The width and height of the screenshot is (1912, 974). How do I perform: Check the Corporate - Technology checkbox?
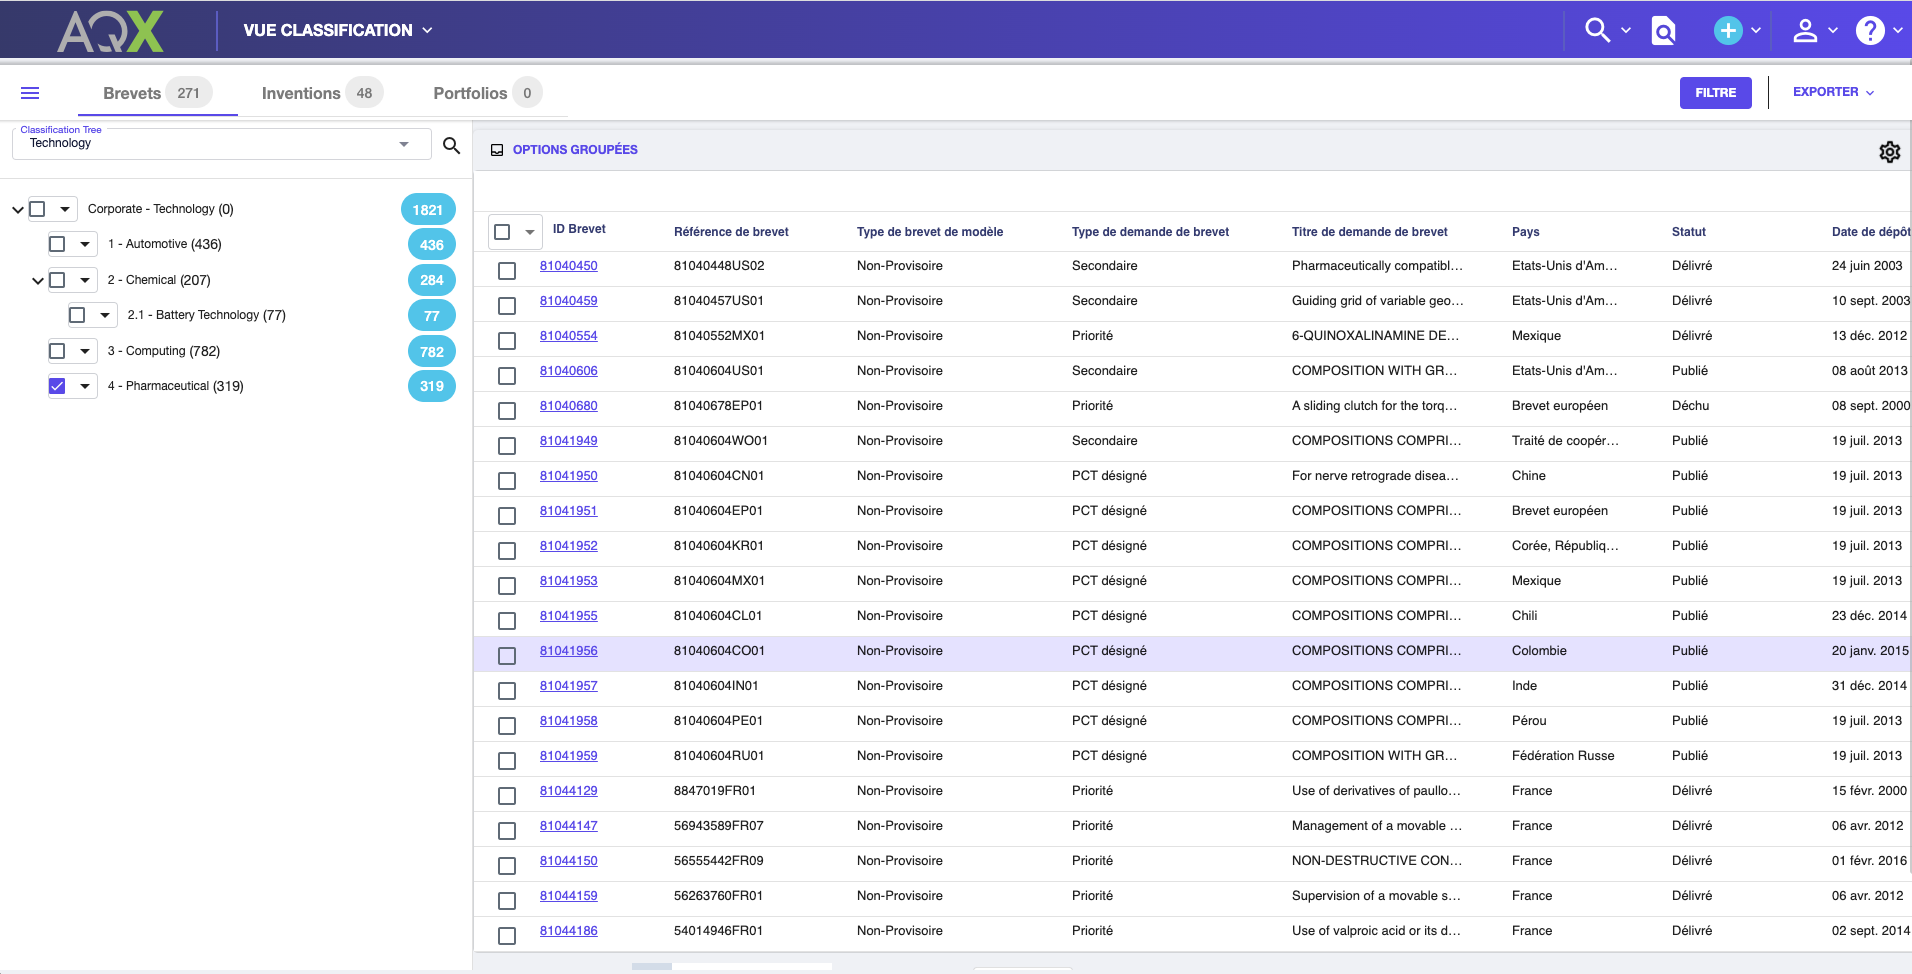38,209
